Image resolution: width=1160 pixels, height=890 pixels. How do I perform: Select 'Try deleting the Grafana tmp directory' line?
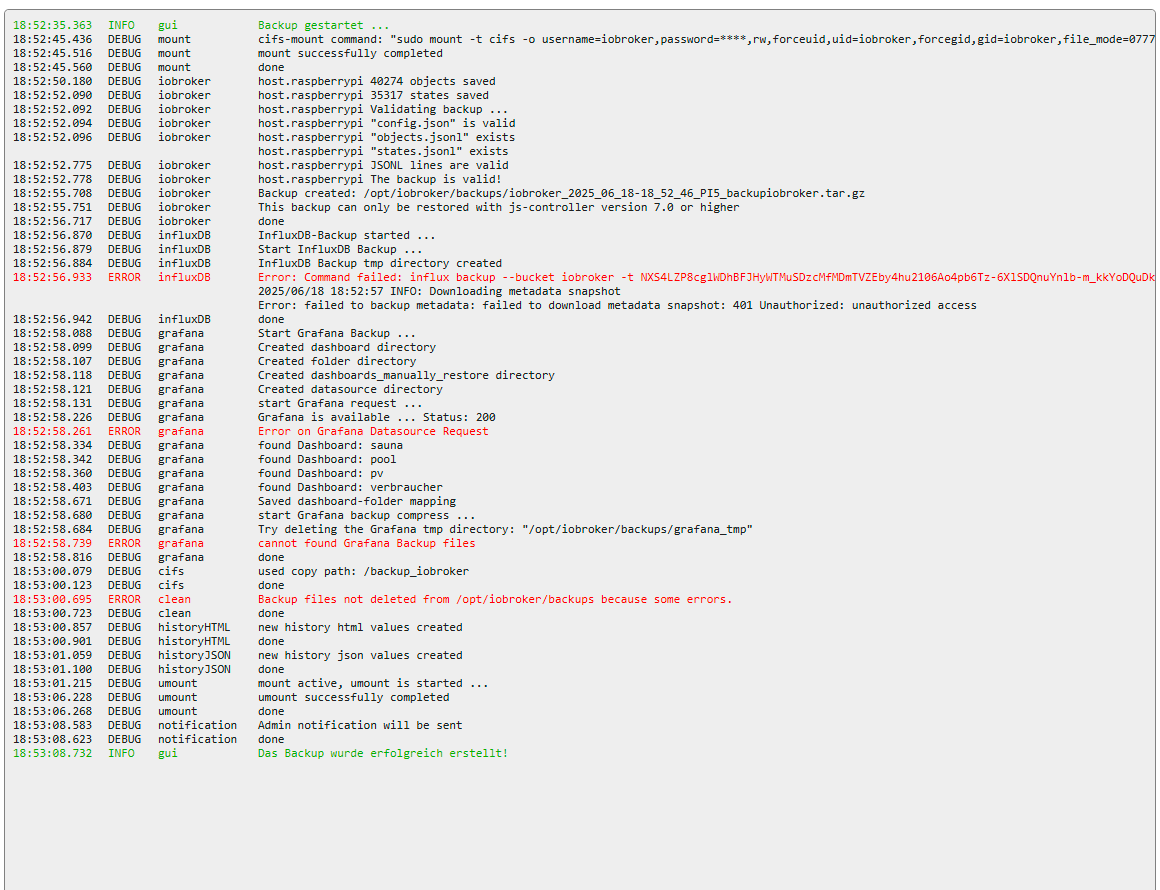click(x=505, y=531)
